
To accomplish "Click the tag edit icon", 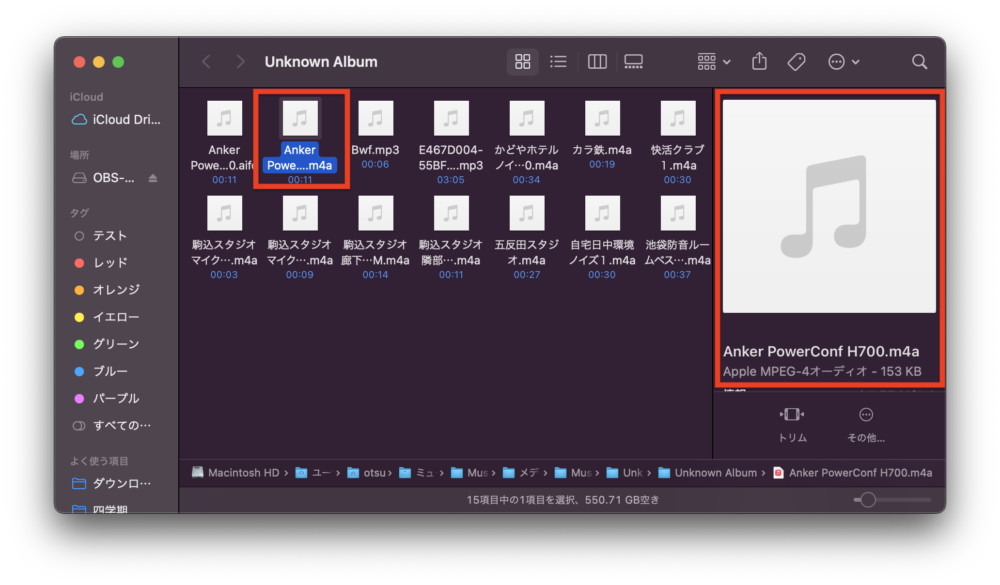I will click(796, 62).
